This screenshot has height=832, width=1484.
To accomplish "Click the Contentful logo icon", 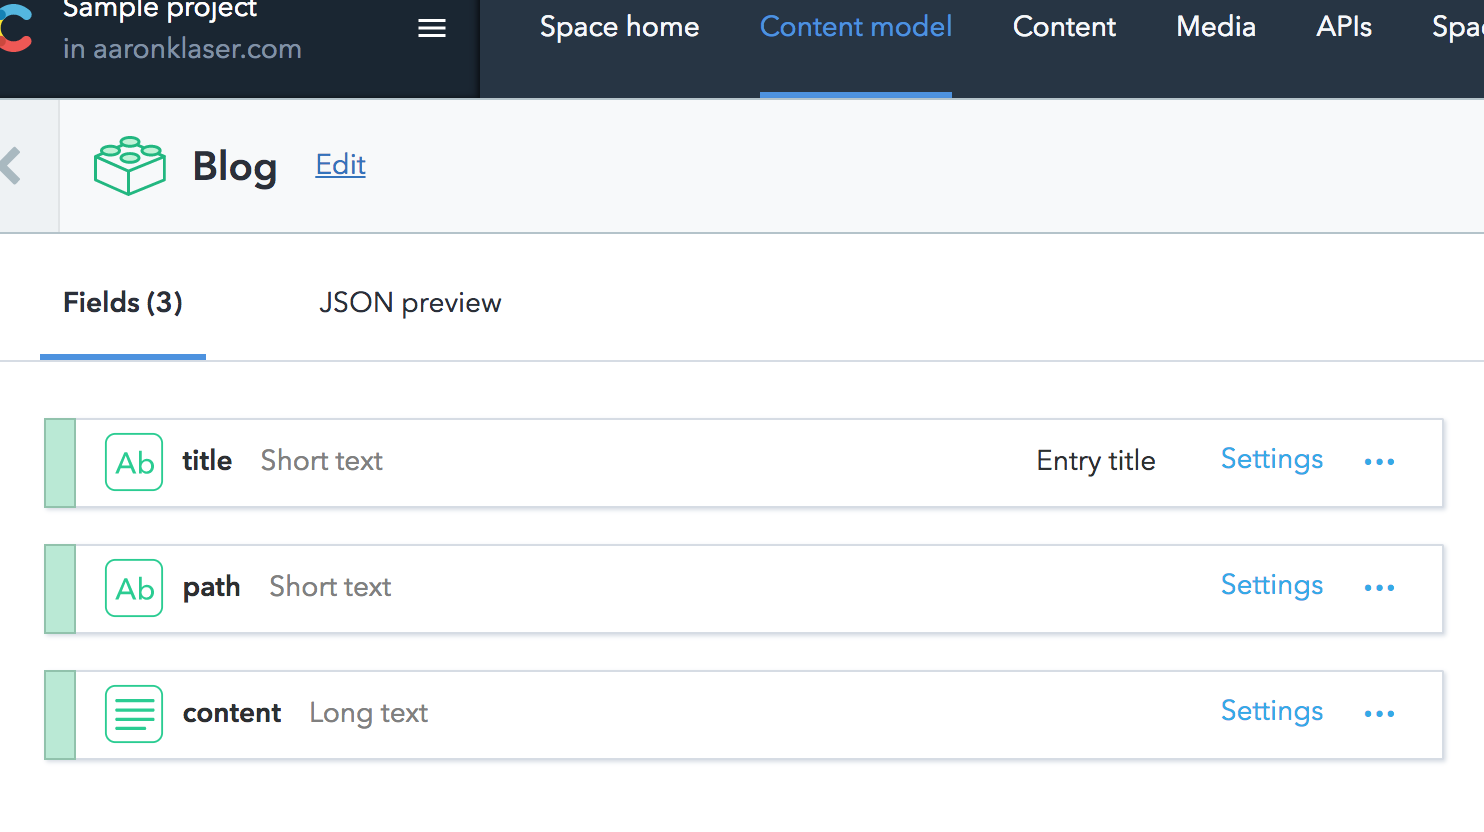I will (x=14, y=30).
